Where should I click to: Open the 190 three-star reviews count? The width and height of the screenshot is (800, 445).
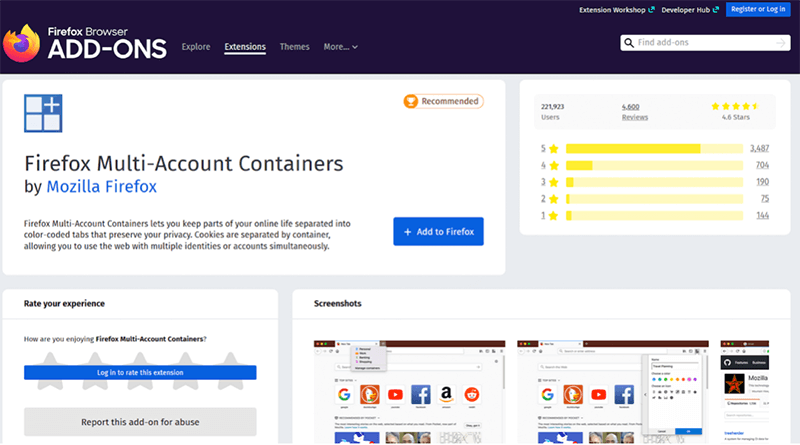coord(762,182)
